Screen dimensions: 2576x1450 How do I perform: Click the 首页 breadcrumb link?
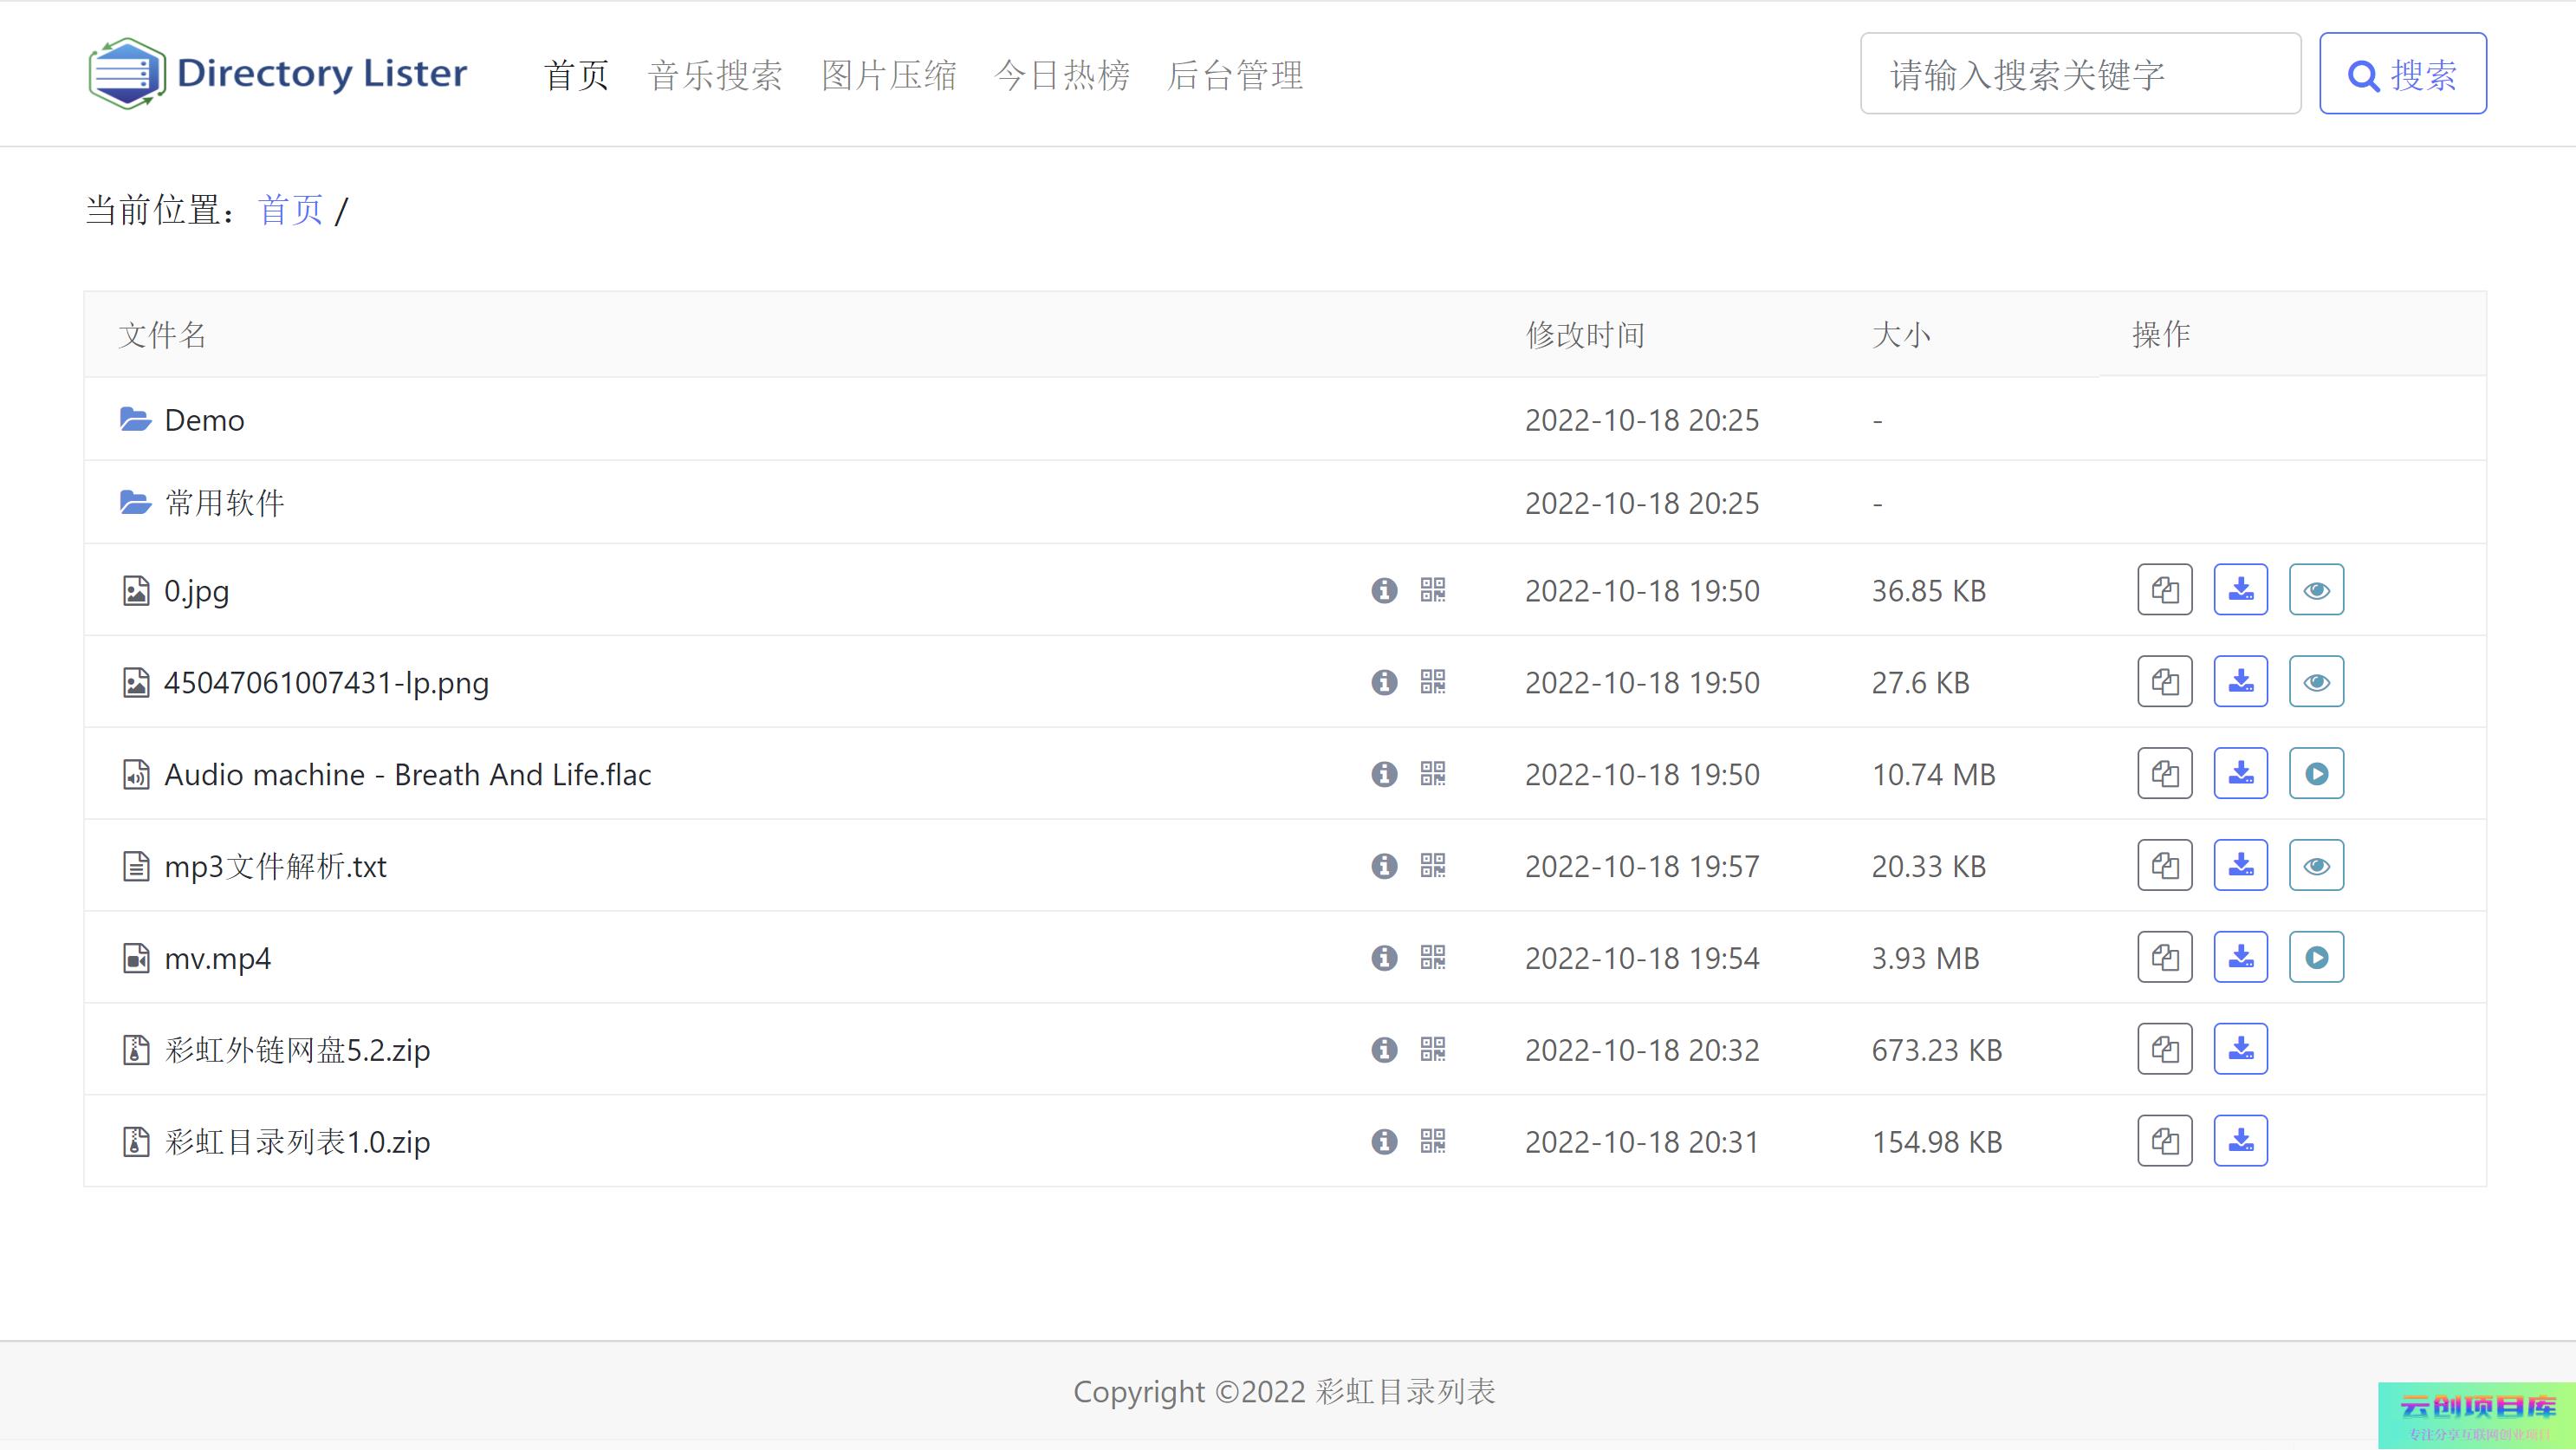tap(290, 210)
